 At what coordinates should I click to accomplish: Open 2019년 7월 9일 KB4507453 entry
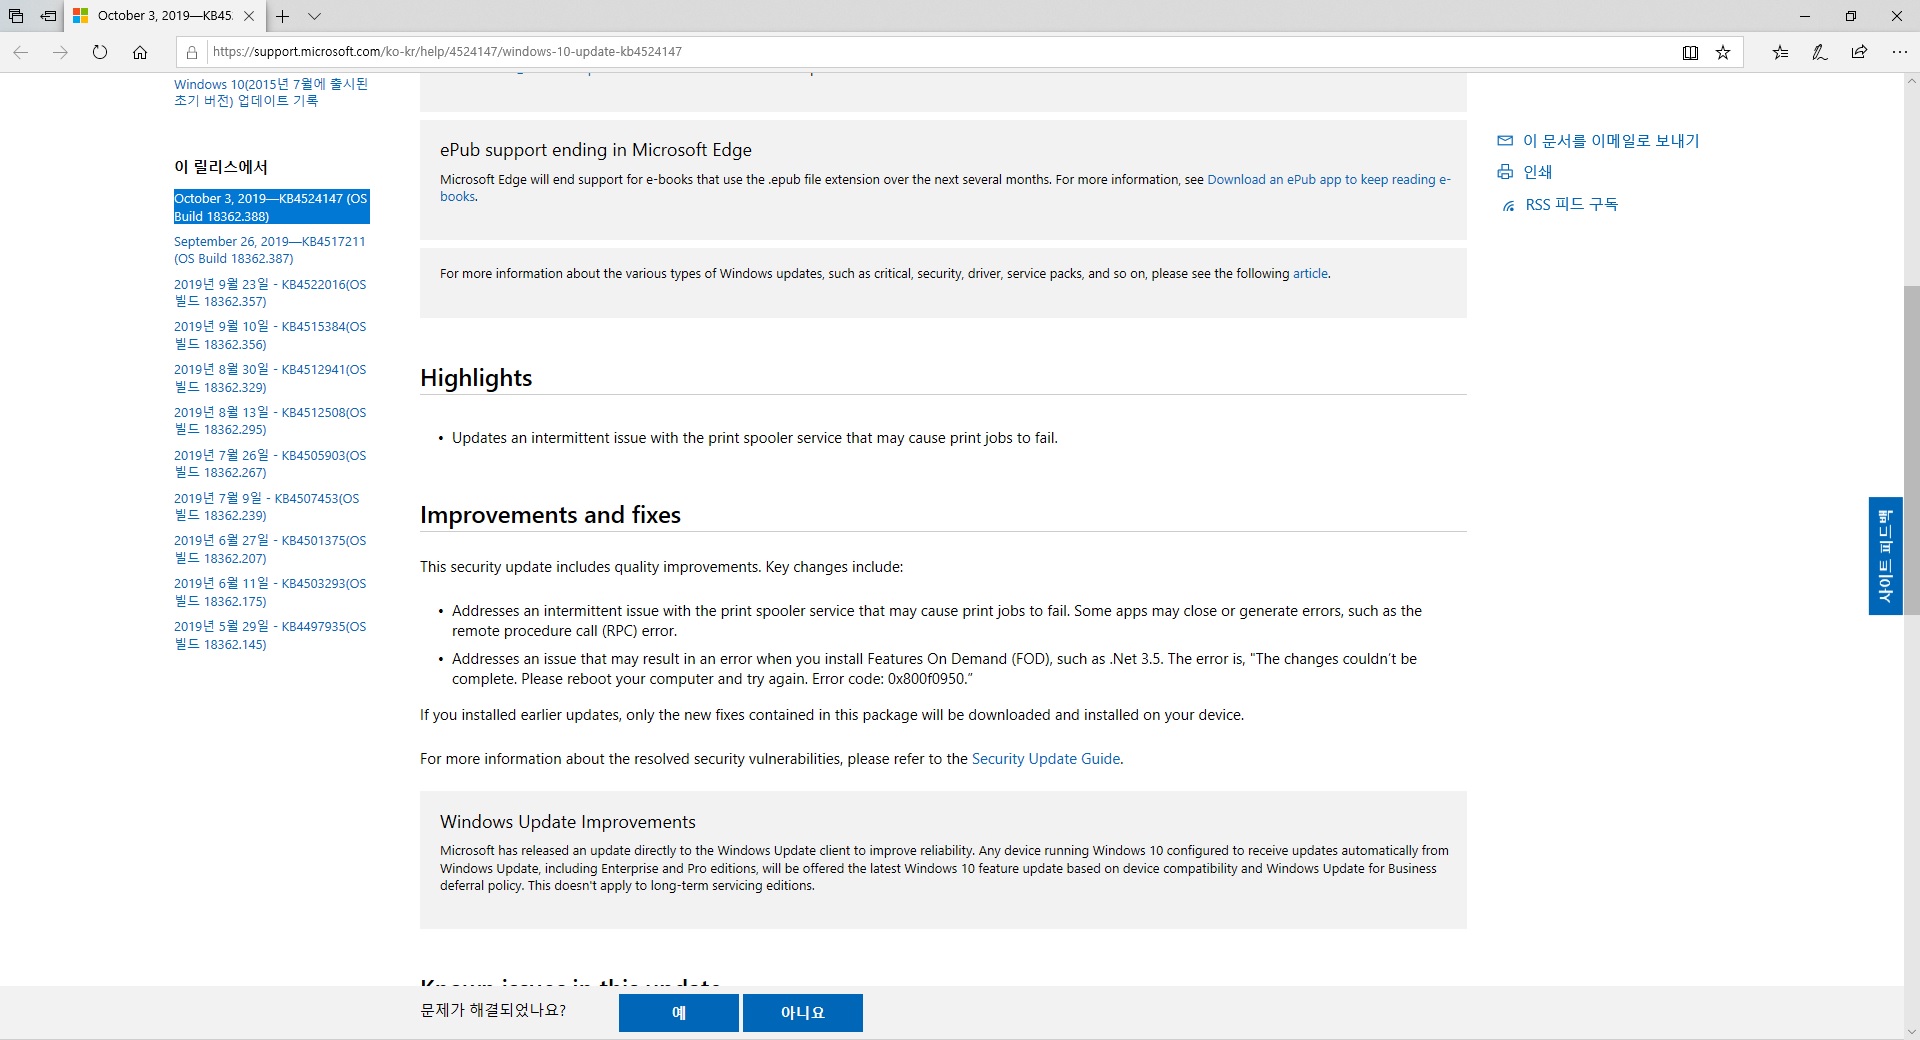[266, 507]
